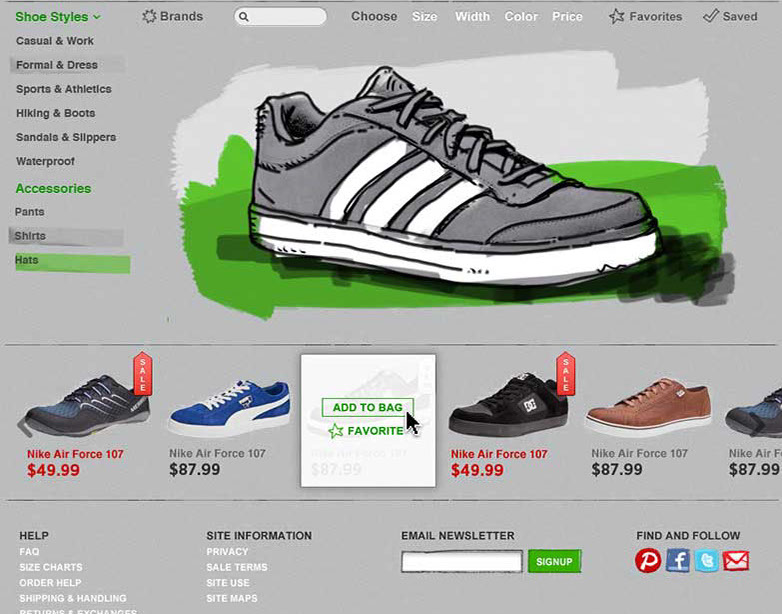This screenshot has height=614, width=782.
Task: Open the Twitter bird icon
Action: click(x=707, y=561)
